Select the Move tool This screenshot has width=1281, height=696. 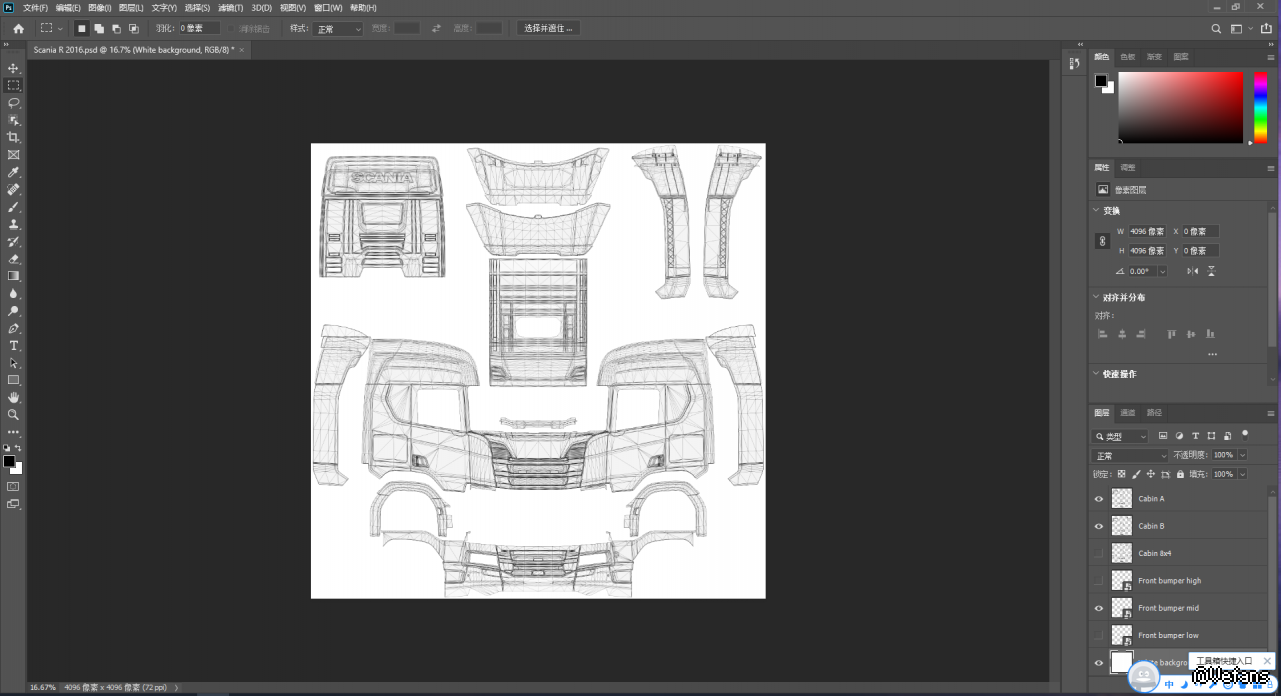tap(14, 68)
